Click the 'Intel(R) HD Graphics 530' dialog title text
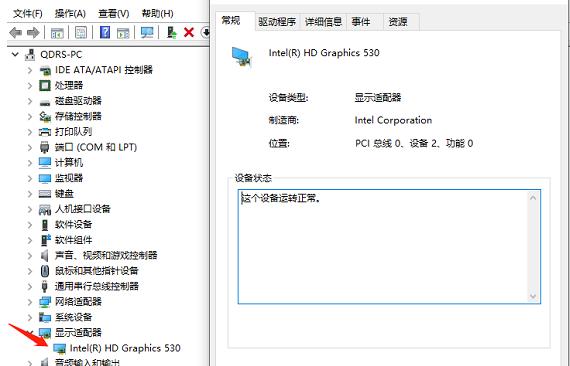This screenshot has height=366, width=570. (x=324, y=53)
